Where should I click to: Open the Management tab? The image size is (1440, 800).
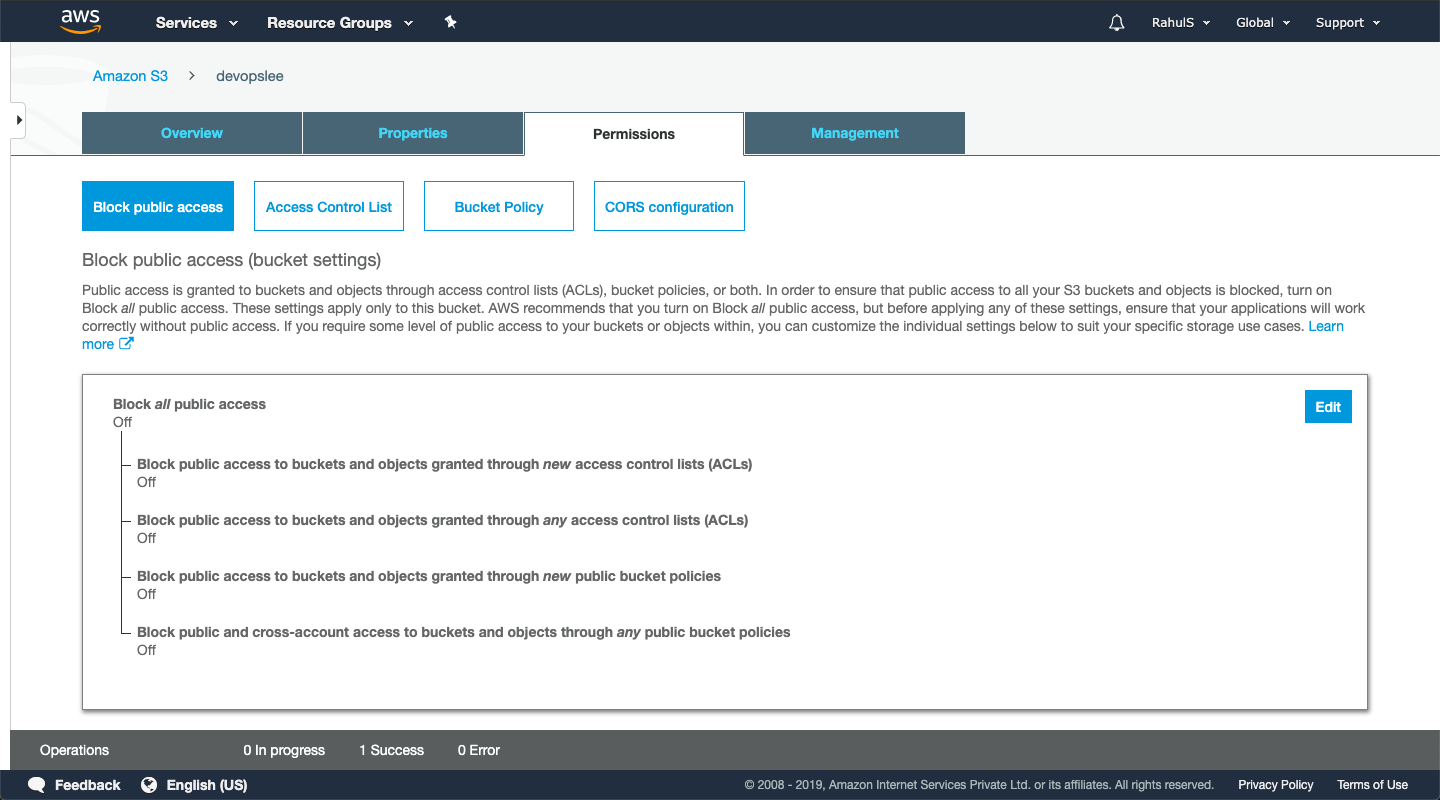click(855, 133)
